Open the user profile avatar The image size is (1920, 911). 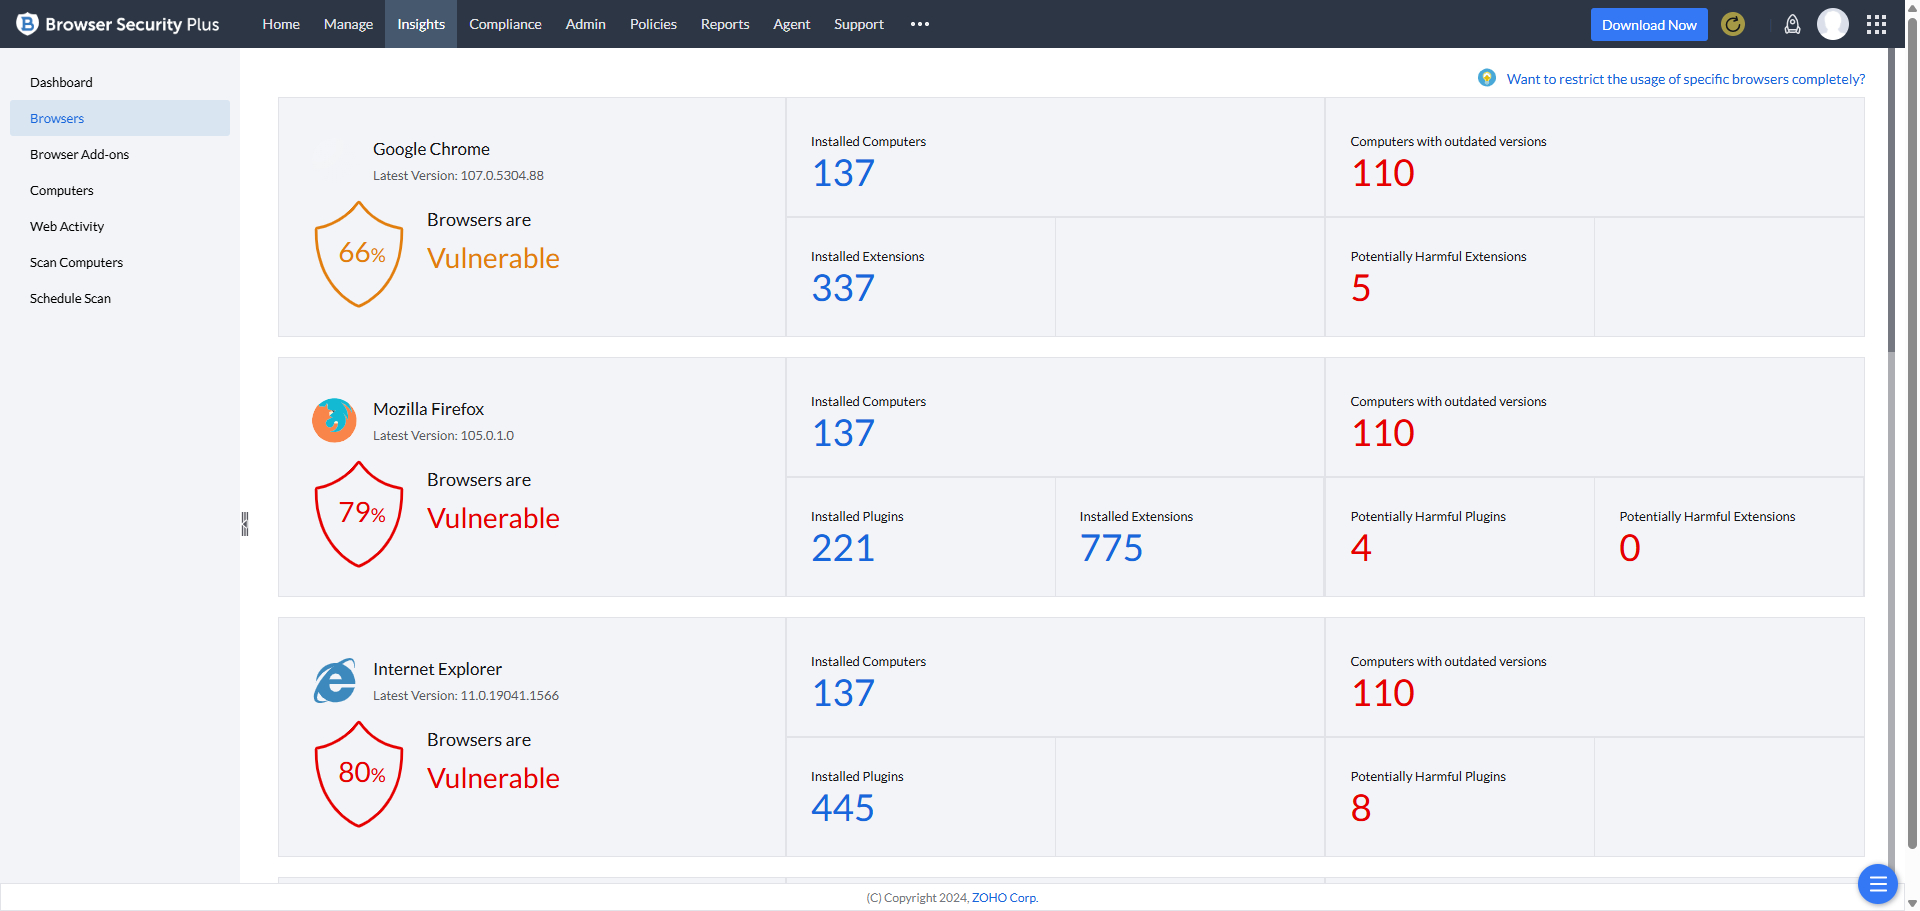(x=1832, y=24)
